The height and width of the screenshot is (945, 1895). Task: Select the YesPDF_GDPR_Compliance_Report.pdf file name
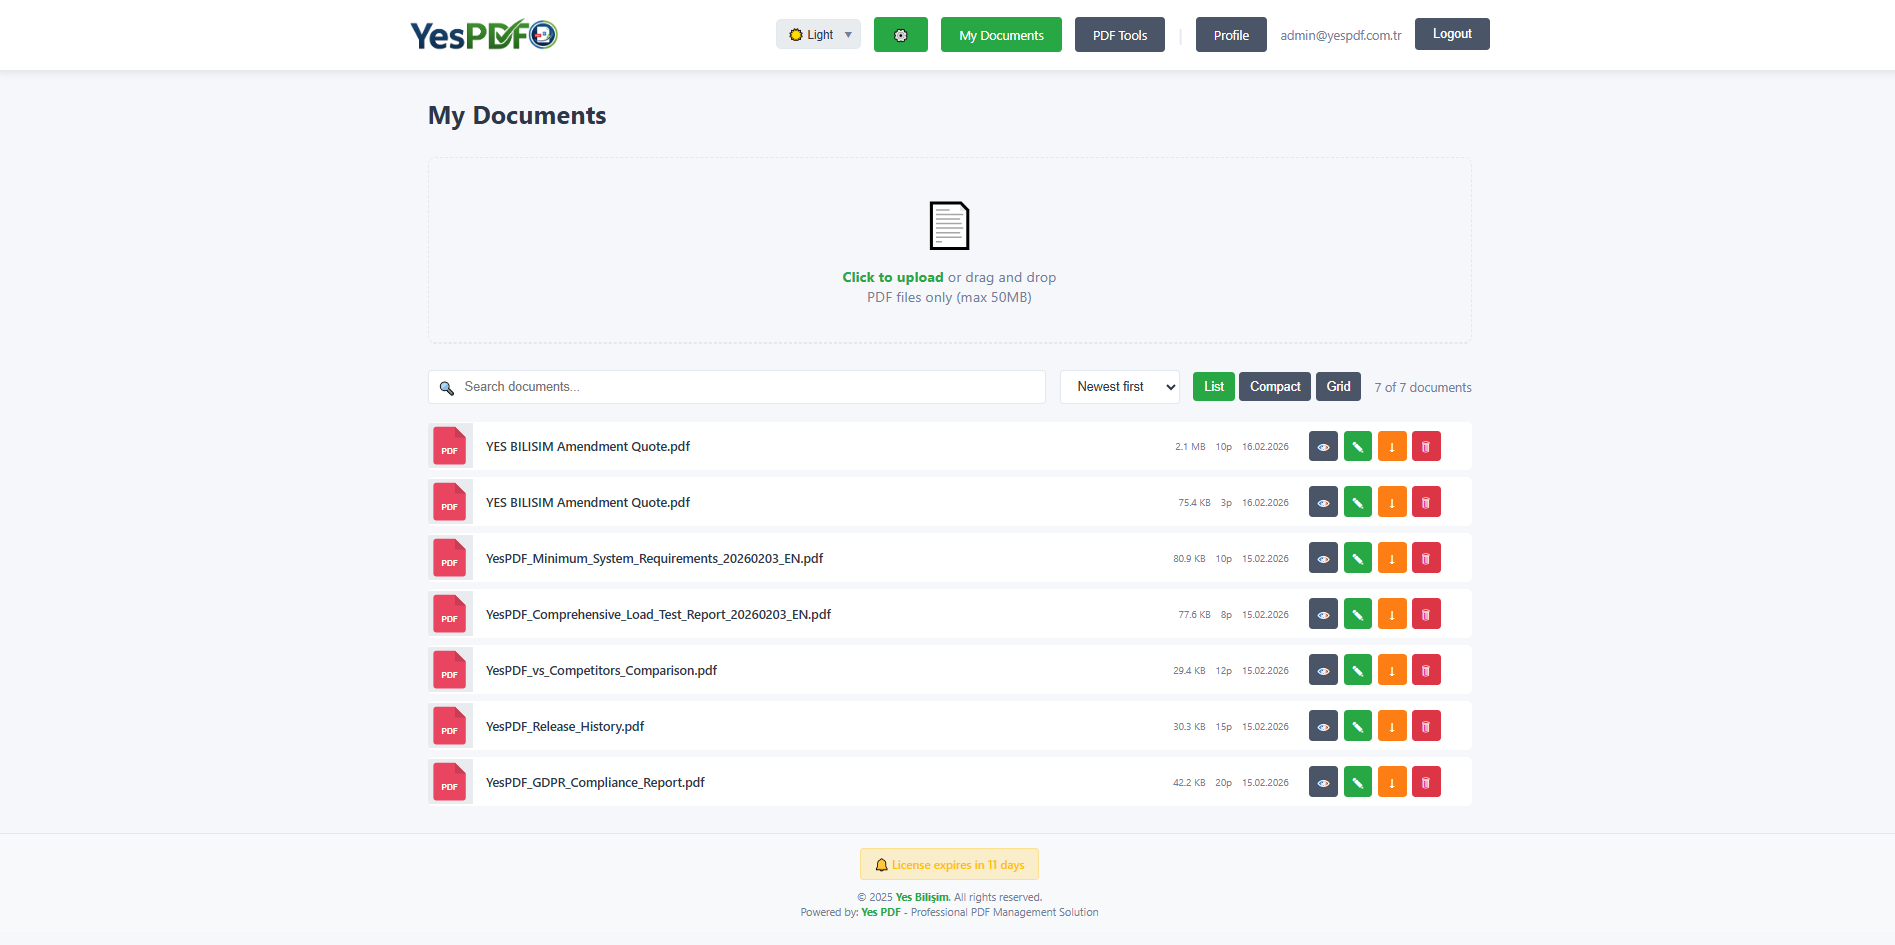coord(595,783)
